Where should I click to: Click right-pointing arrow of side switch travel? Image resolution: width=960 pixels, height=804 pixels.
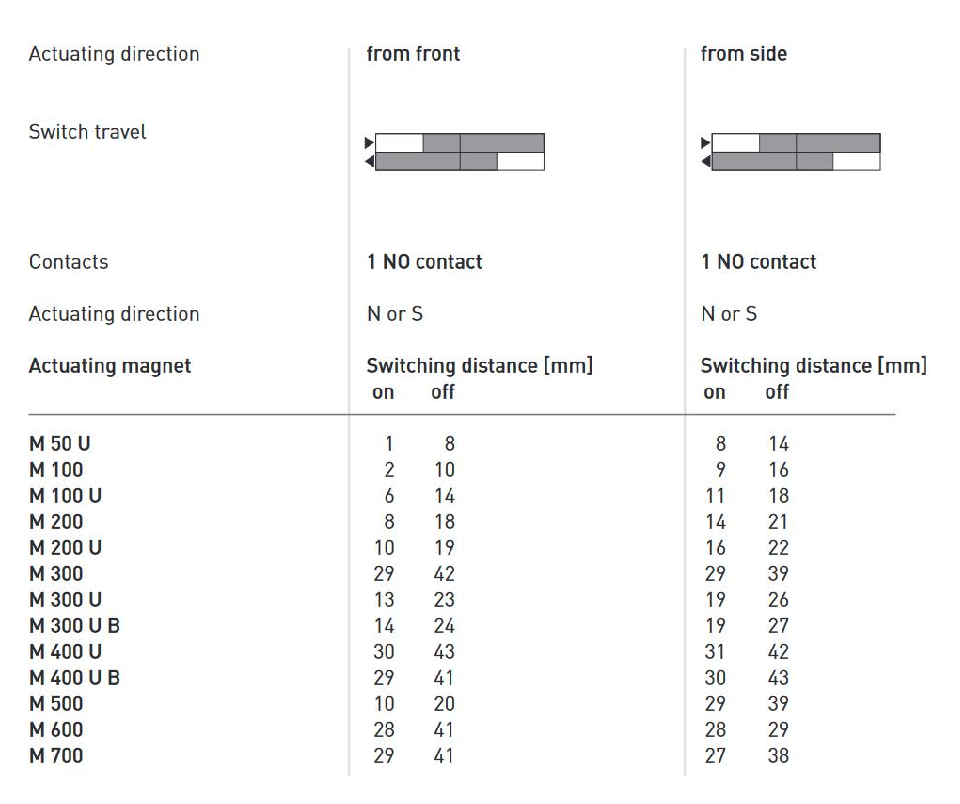(705, 143)
